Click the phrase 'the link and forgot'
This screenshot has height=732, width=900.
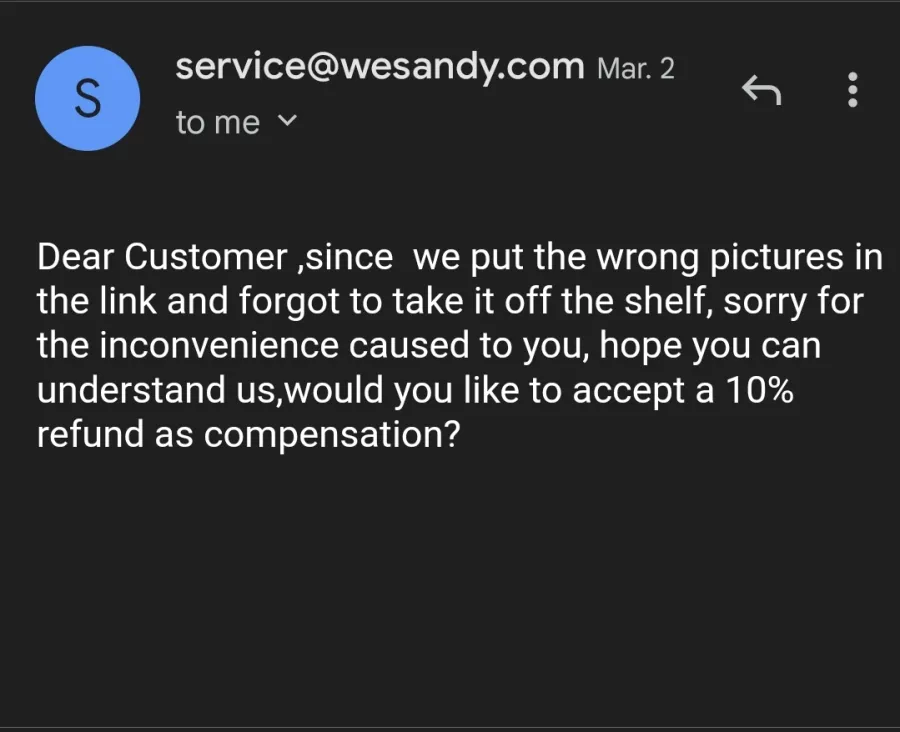pos(188,301)
